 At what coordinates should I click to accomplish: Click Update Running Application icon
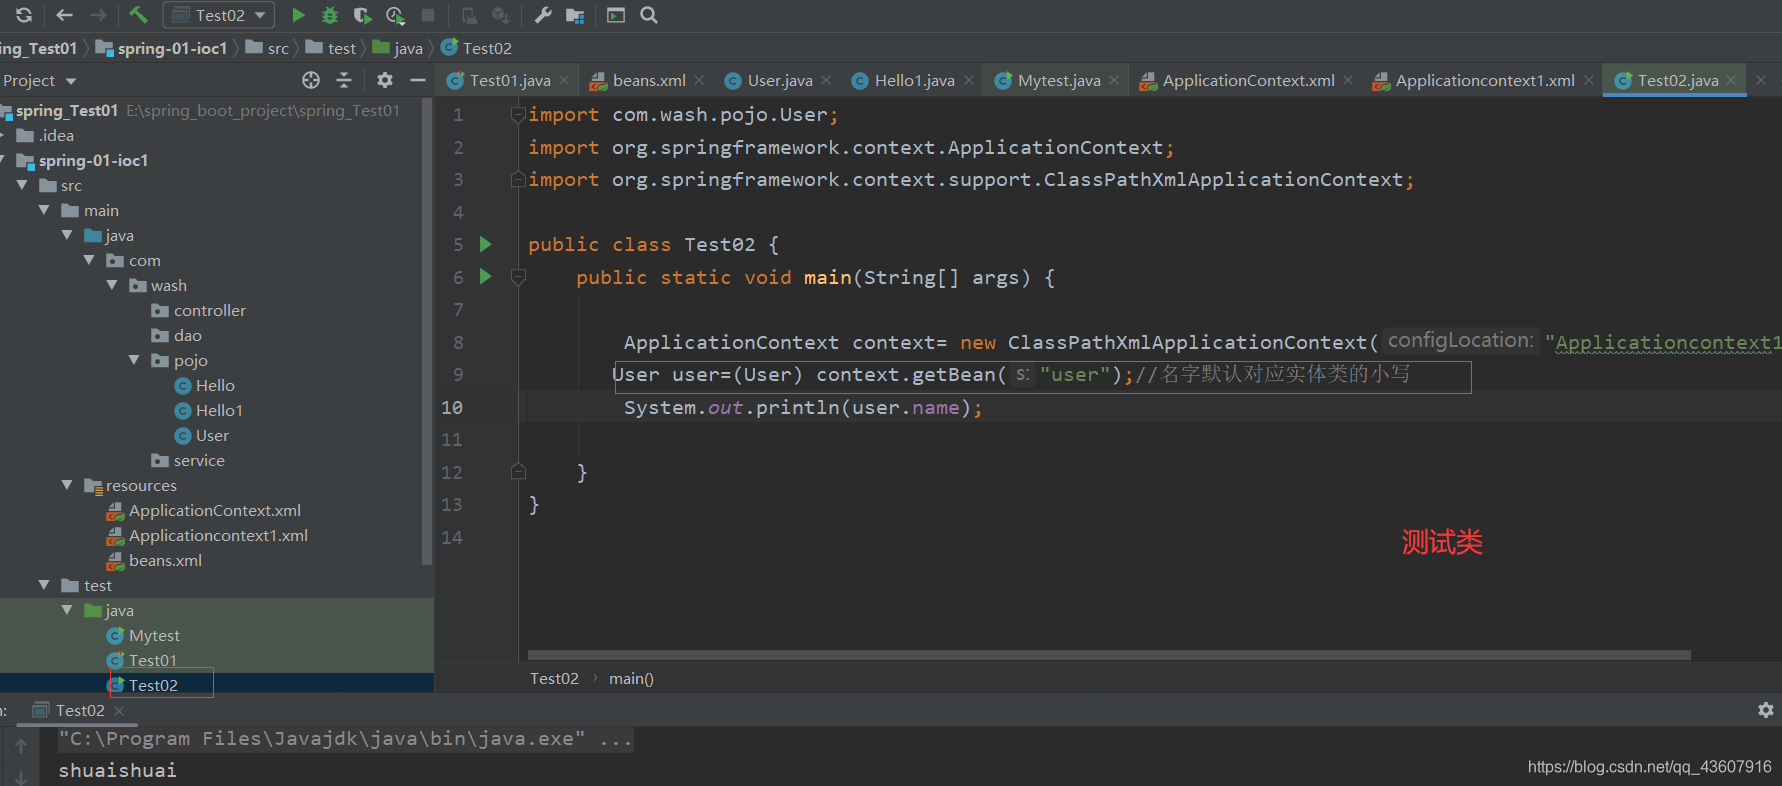469,15
